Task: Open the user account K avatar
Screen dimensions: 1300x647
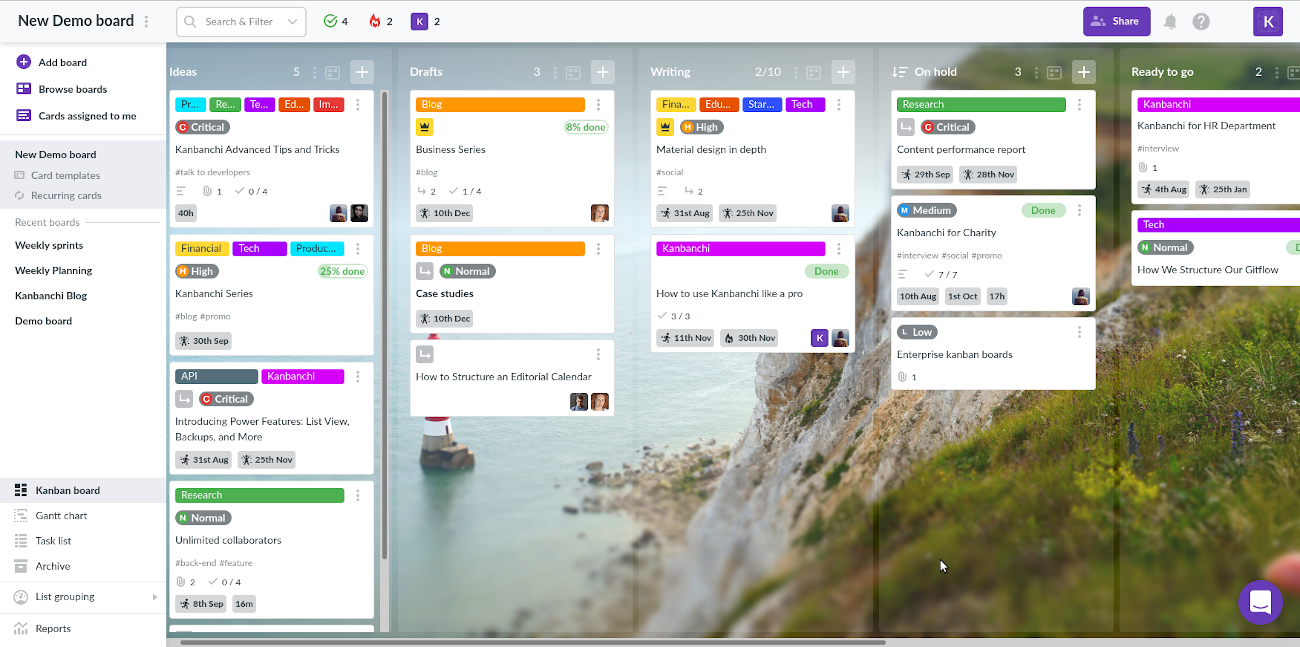Action: click(1268, 21)
